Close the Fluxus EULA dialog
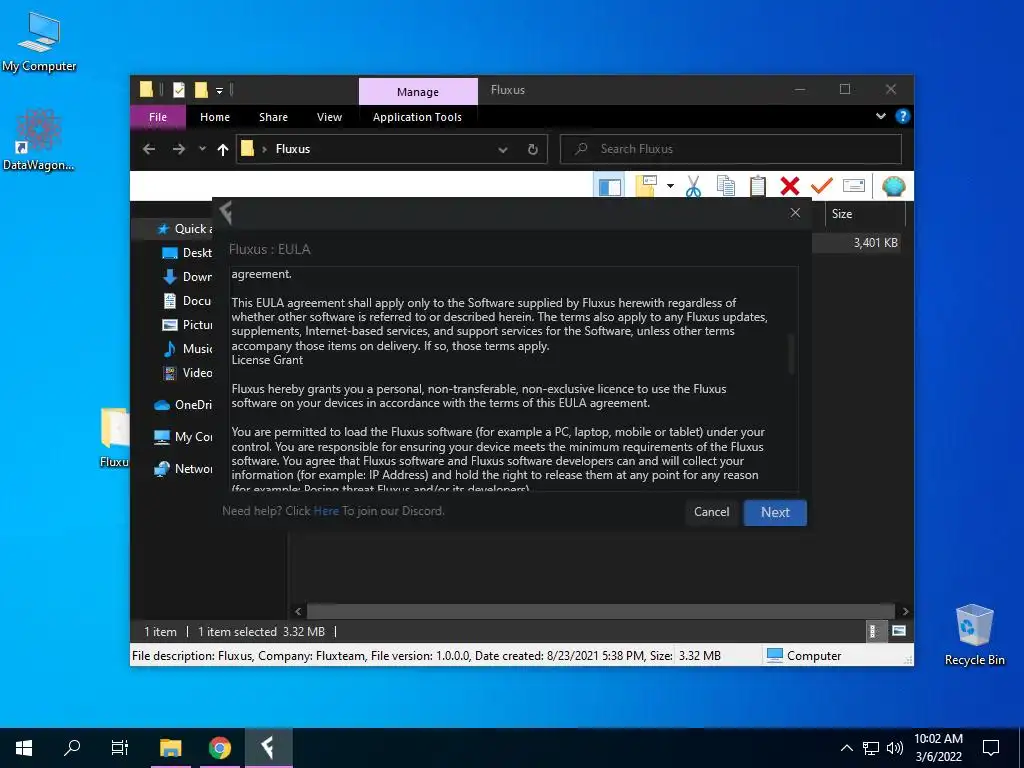 click(x=795, y=212)
